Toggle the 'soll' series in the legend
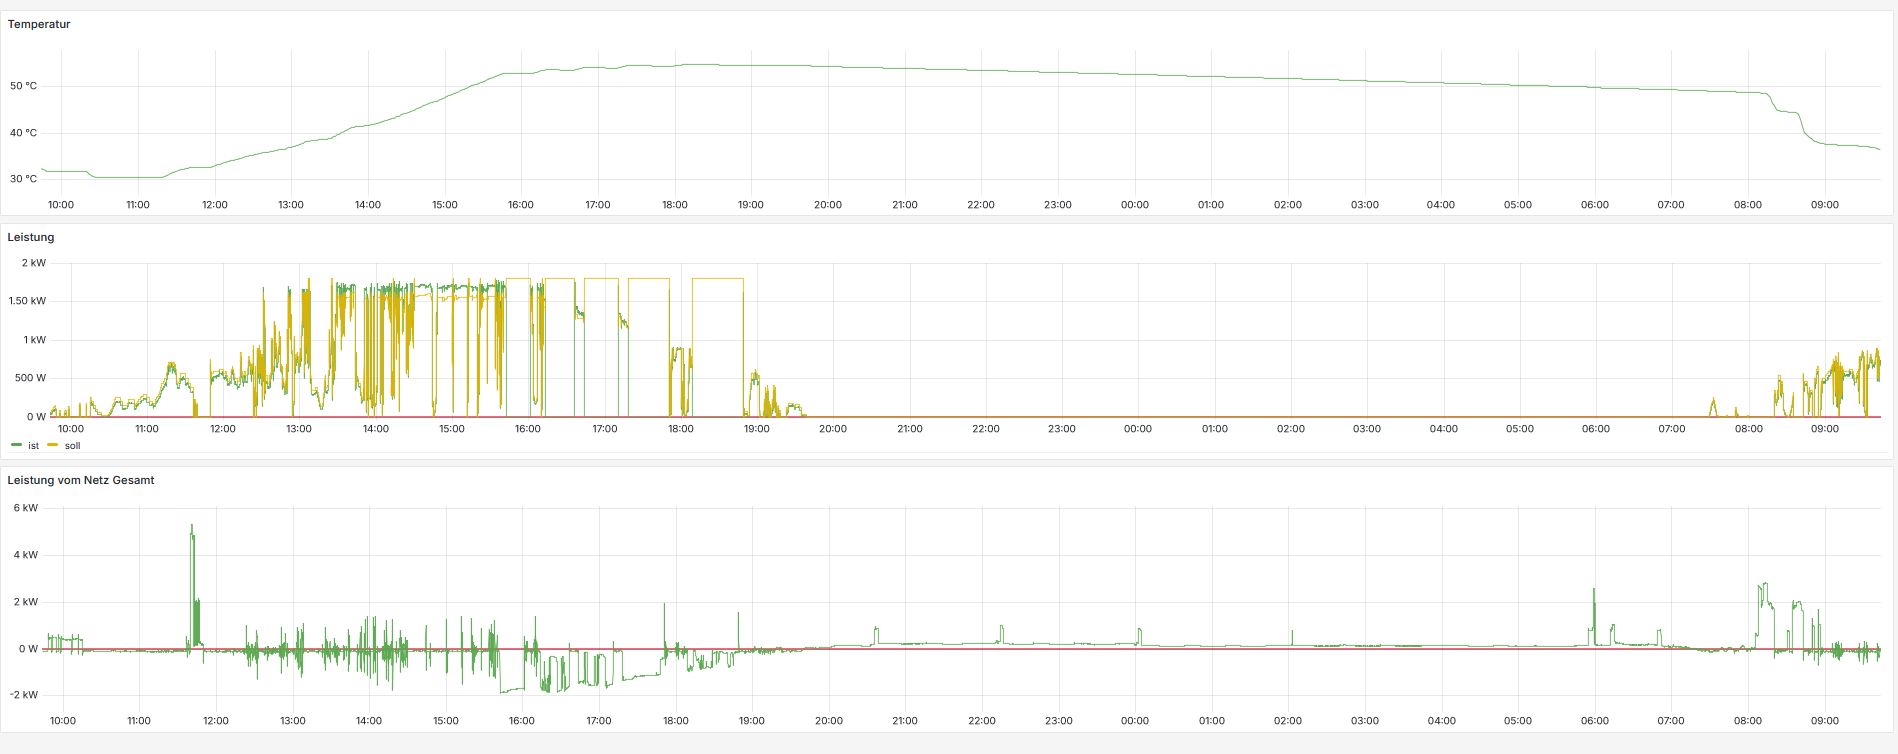 (72, 445)
